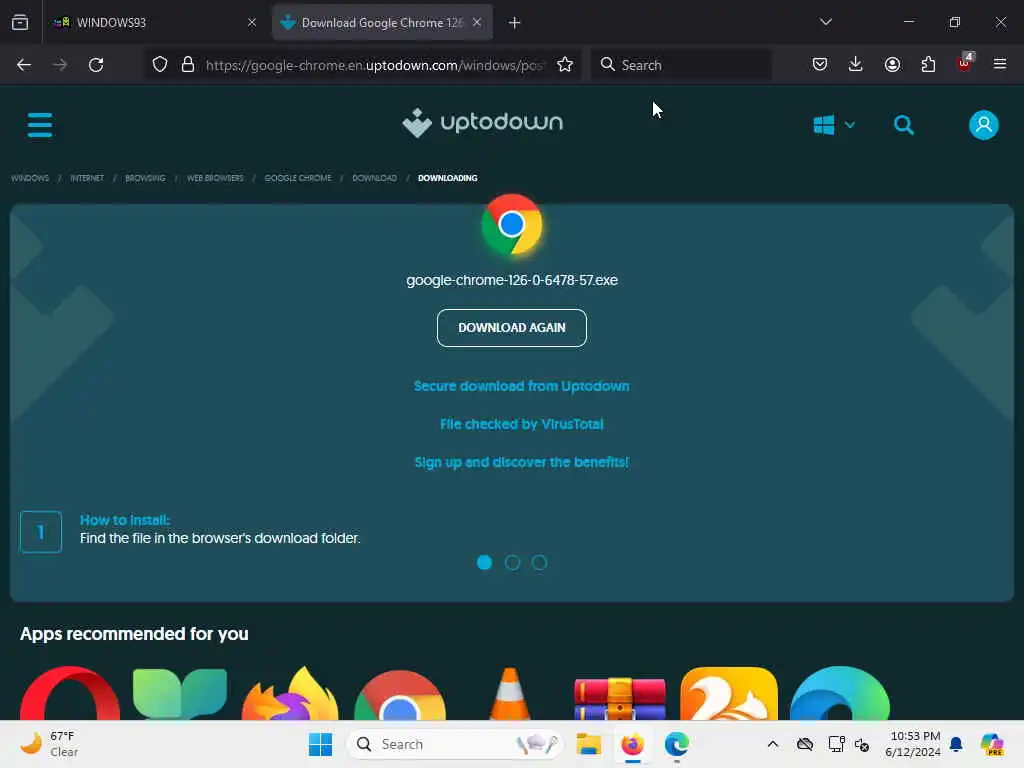Open the Windows Start menu
1024x768 pixels.
320,744
